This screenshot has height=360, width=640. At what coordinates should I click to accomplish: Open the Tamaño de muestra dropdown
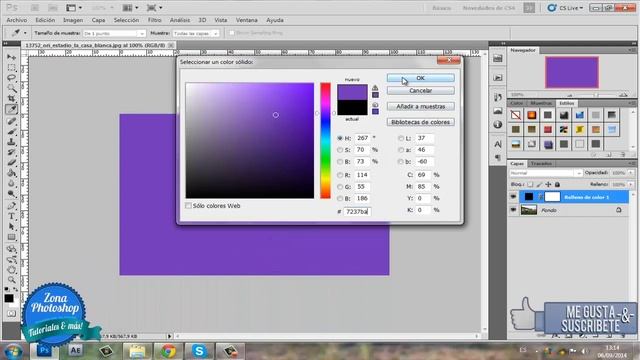point(114,33)
